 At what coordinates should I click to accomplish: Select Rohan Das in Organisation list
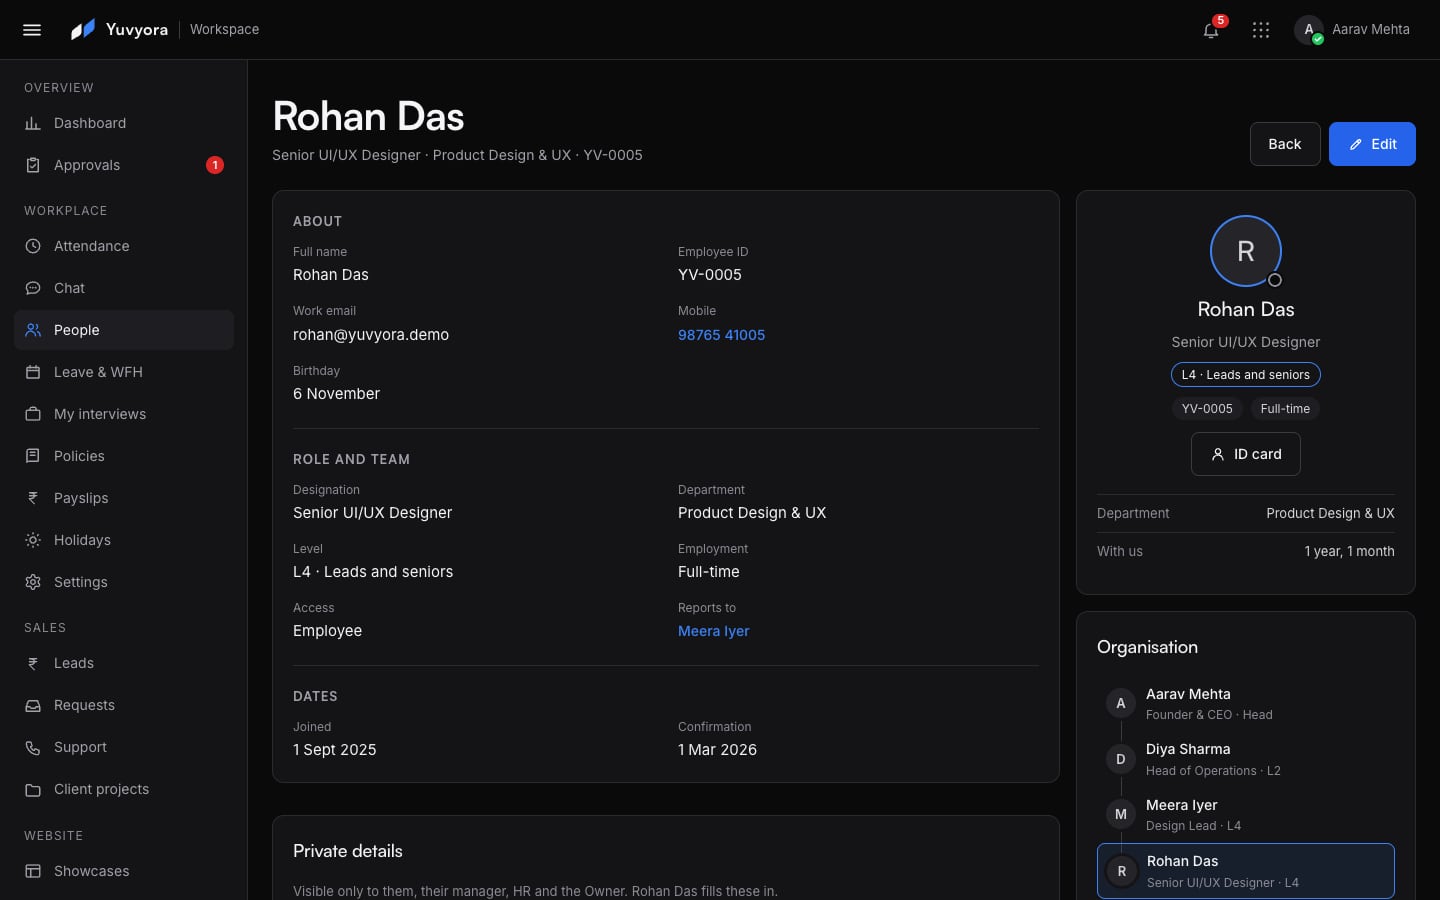tap(1246, 871)
